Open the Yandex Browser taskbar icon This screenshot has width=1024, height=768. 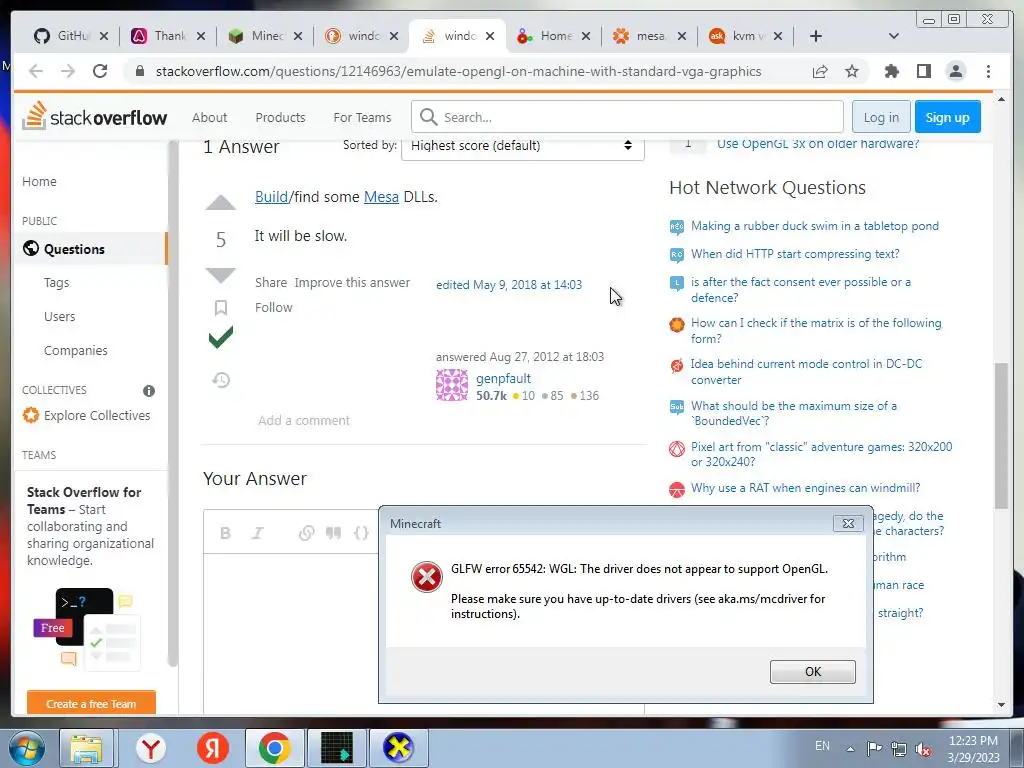(151, 748)
